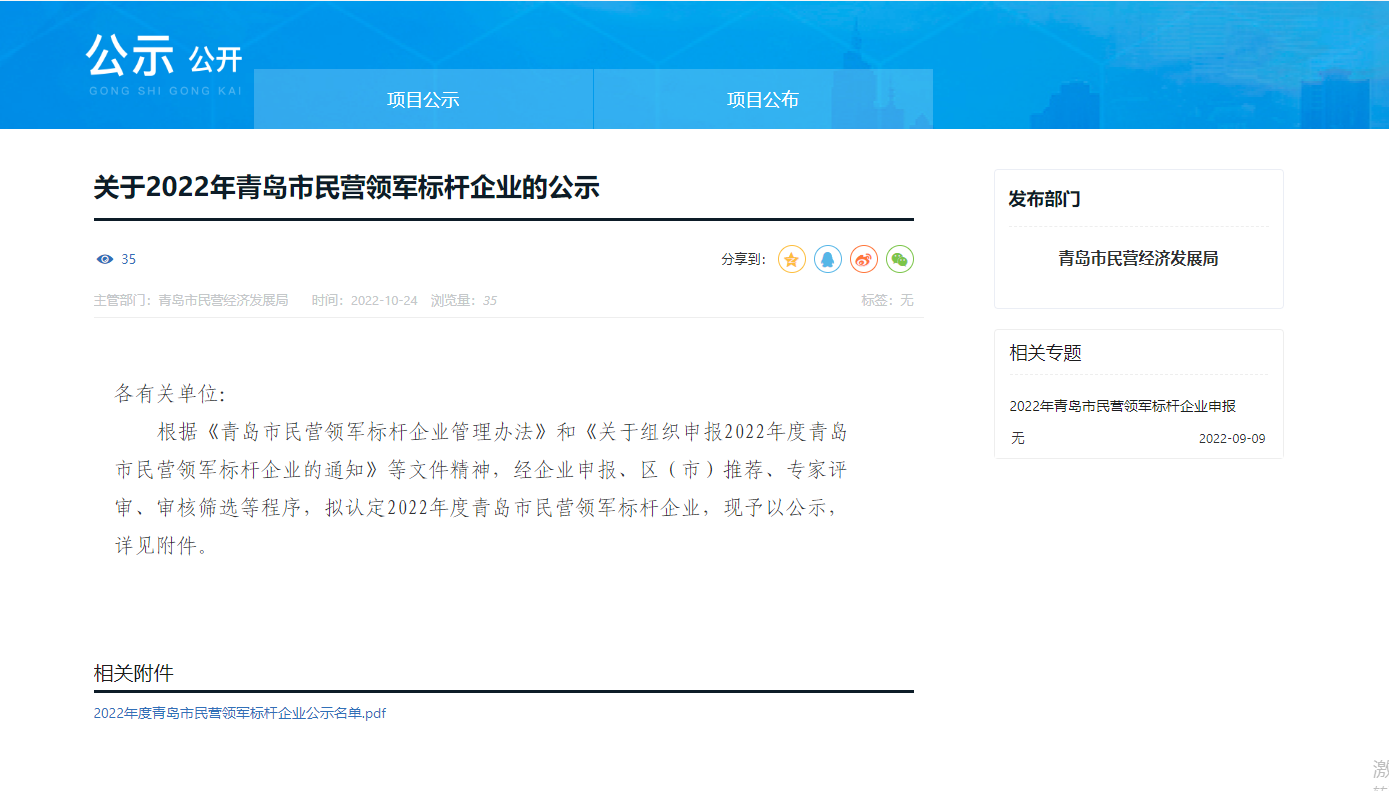
Task: Share the notice to Qzone via star icon
Action: pos(792,260)
